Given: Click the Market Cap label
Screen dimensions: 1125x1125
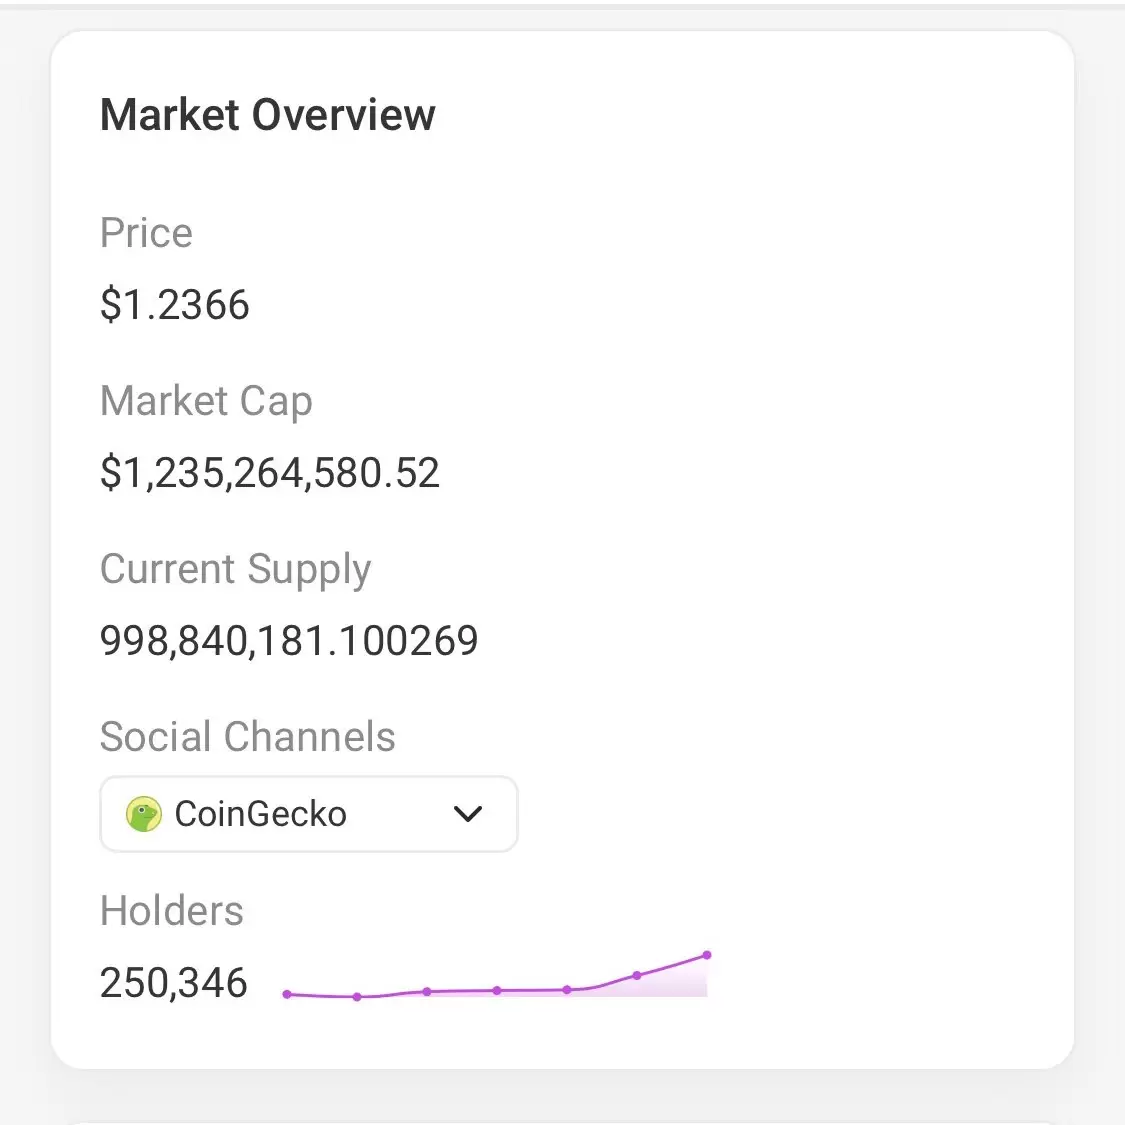Looking at the screenshot, I should point(207,401).
